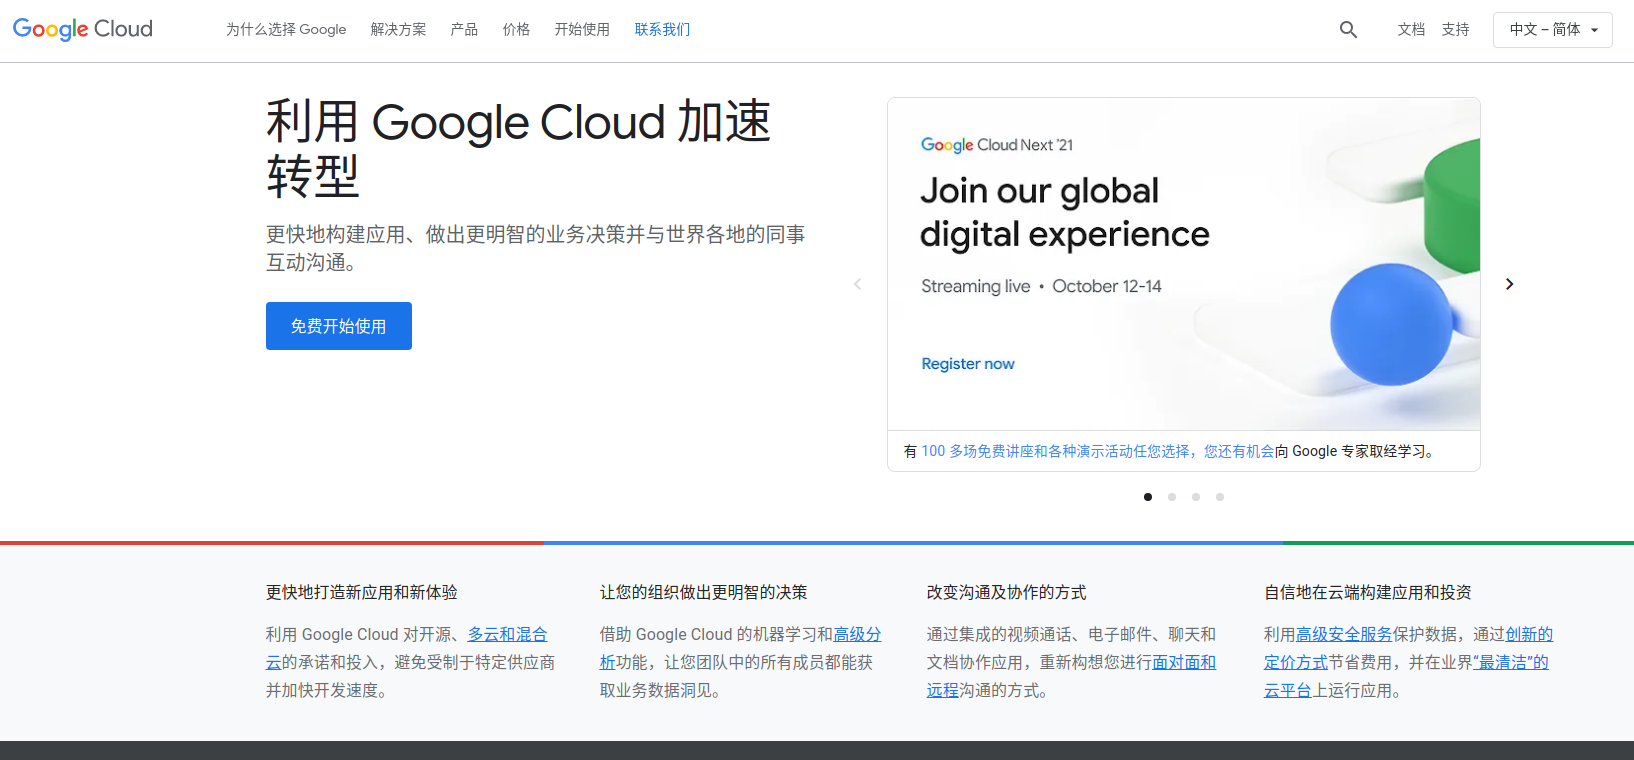
Task: Open 价格 menu item
Action: (516, 30)
